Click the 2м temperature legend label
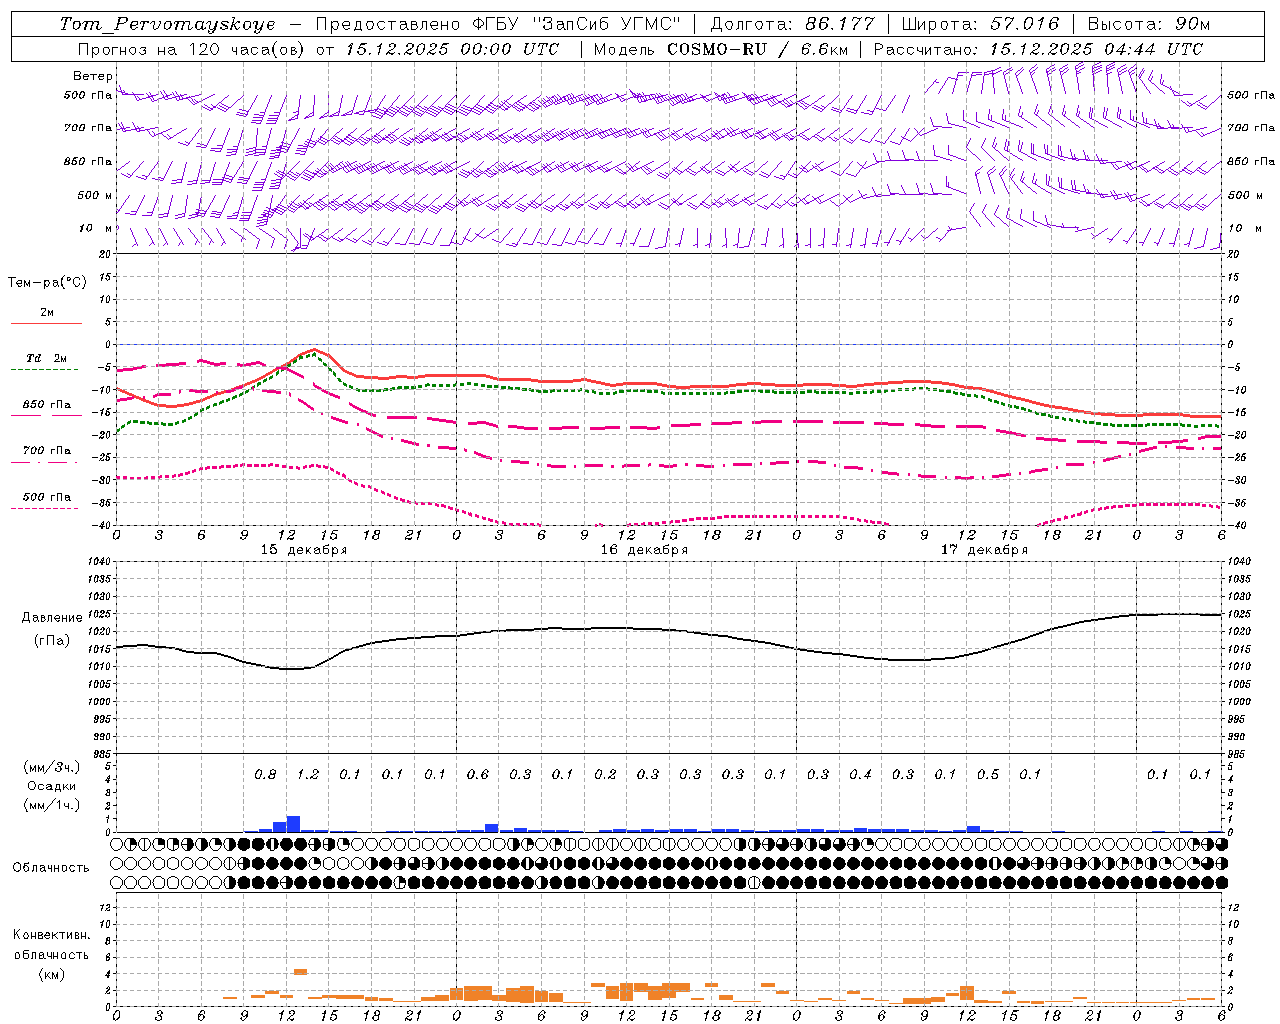Image resolution: width=1280 pixels, height=1024 pixels. pyautogui.click(x=47, y=312)
